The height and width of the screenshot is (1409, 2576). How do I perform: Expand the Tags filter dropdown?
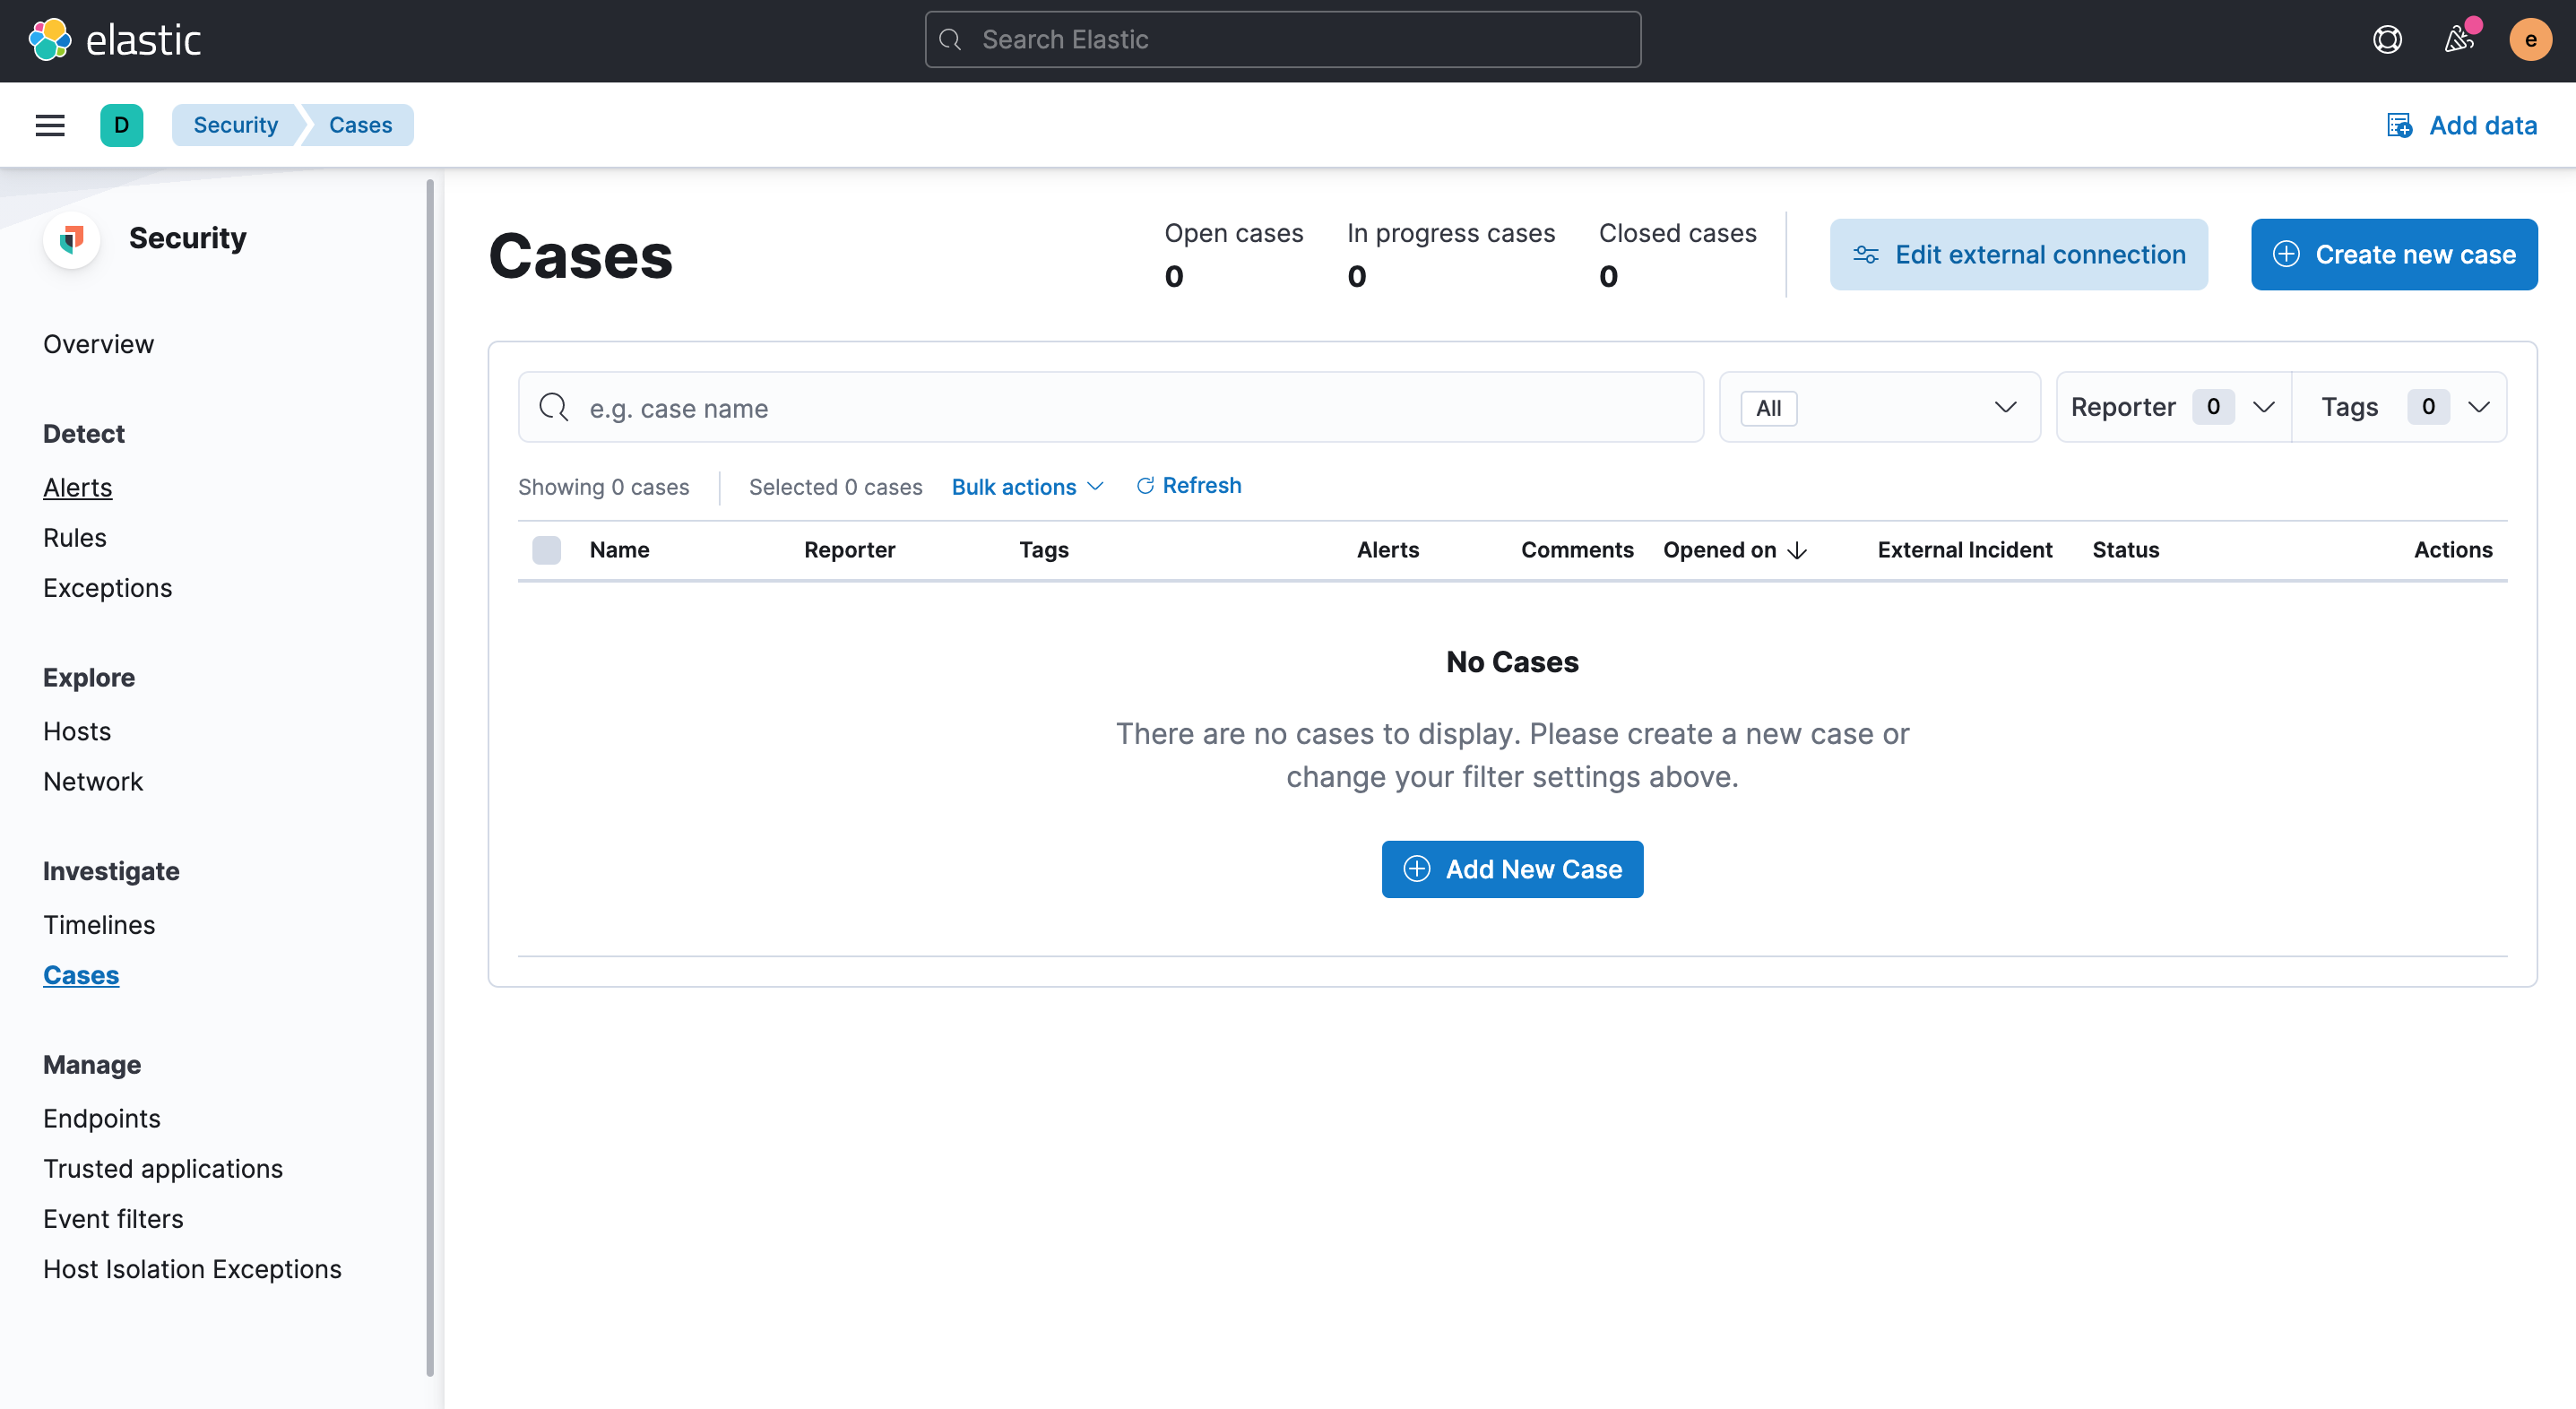coord(2402,407)
